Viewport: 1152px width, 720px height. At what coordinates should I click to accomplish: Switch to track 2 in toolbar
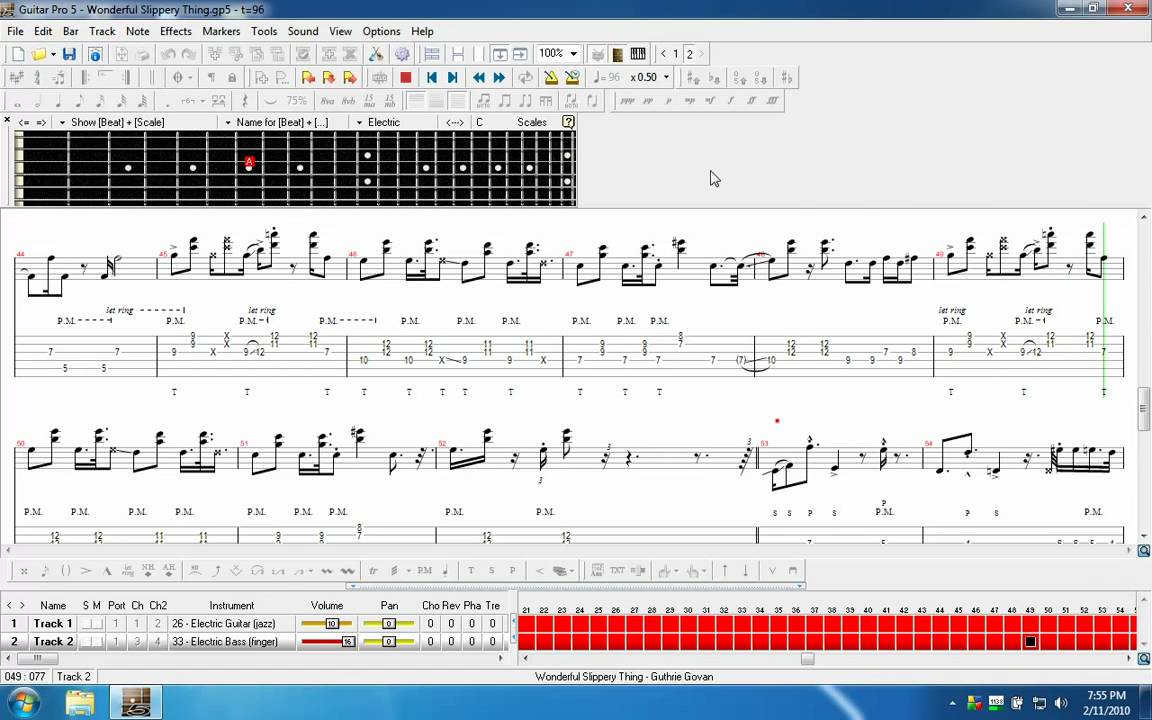tap(689, 54)
